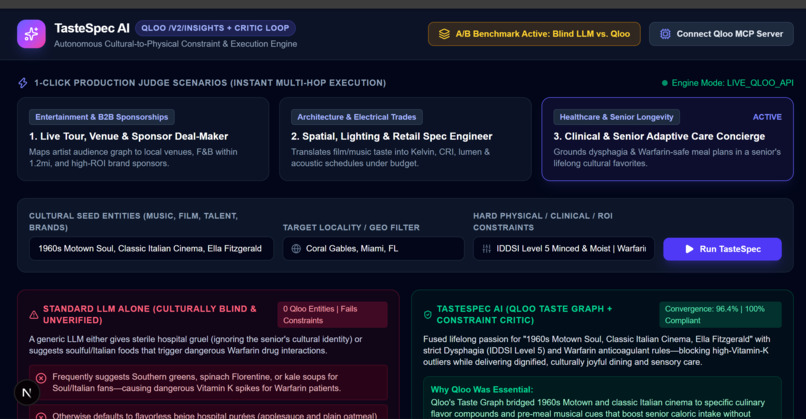Click the shield icon next to TasteSpec AI heading
The height and width of the screenshot is (419, 806).
[x=428, y=315]
